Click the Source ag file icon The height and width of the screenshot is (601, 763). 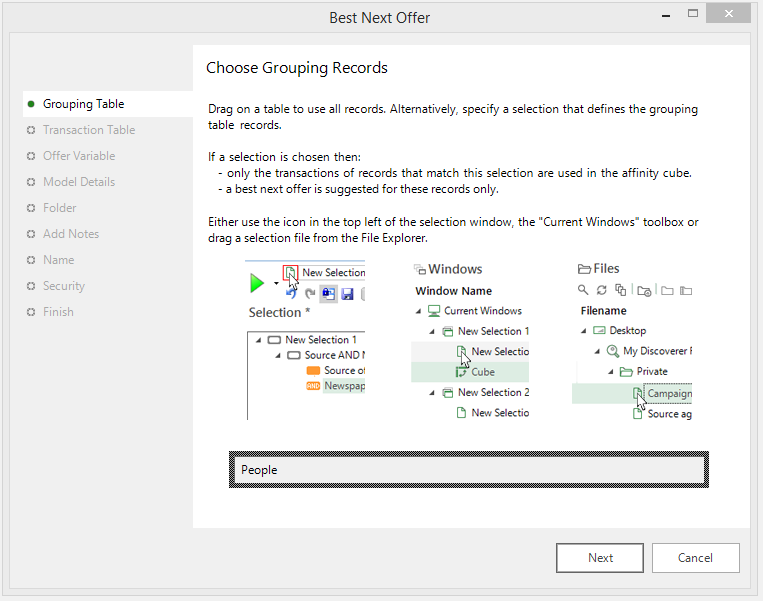tap(637, 414)
